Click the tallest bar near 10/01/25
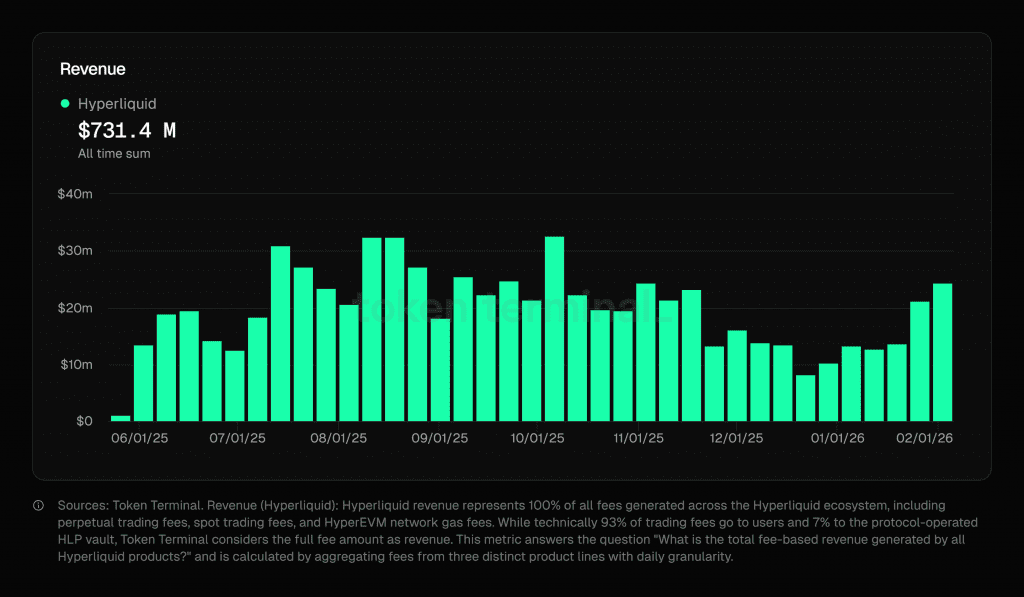The image size is (1024, 597). pos(554,329)
